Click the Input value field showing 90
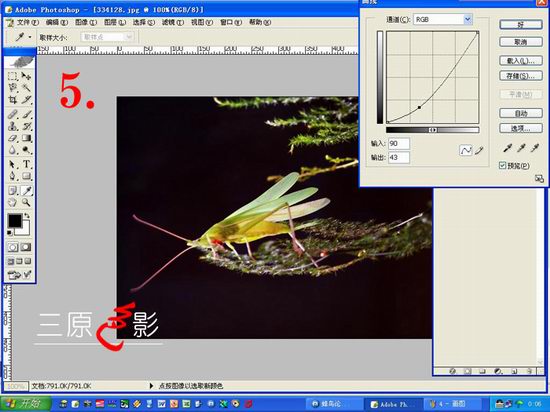Image resolution: width=550 pixels, height=412 pixels. pyautogui.click(x=399, y=143)
